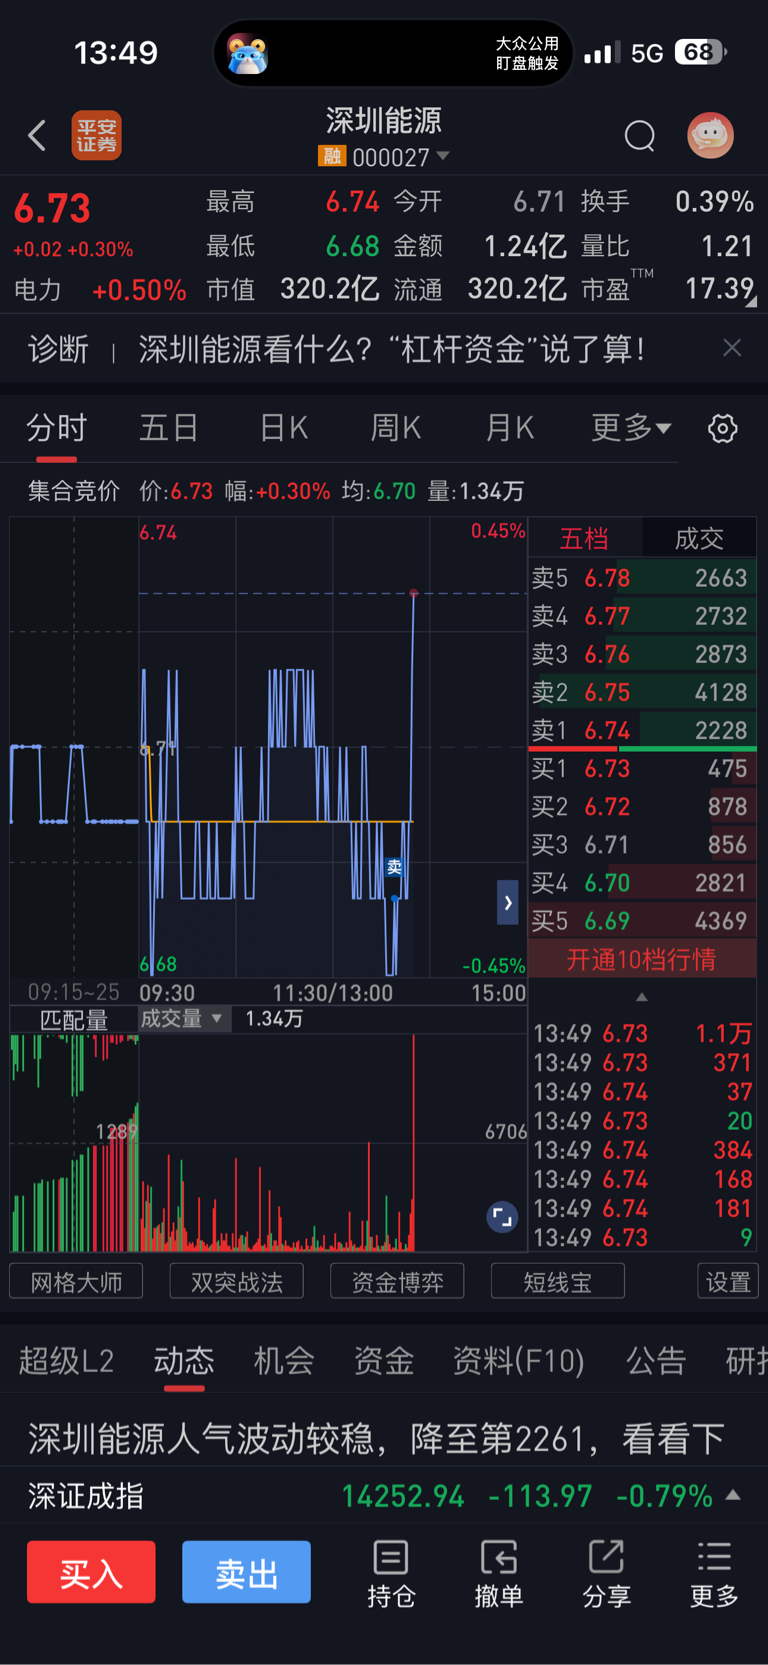This screenshot has width=768, height=1665.
Task: Click the 买5 row at 6.69
Action: coord(642,921)
